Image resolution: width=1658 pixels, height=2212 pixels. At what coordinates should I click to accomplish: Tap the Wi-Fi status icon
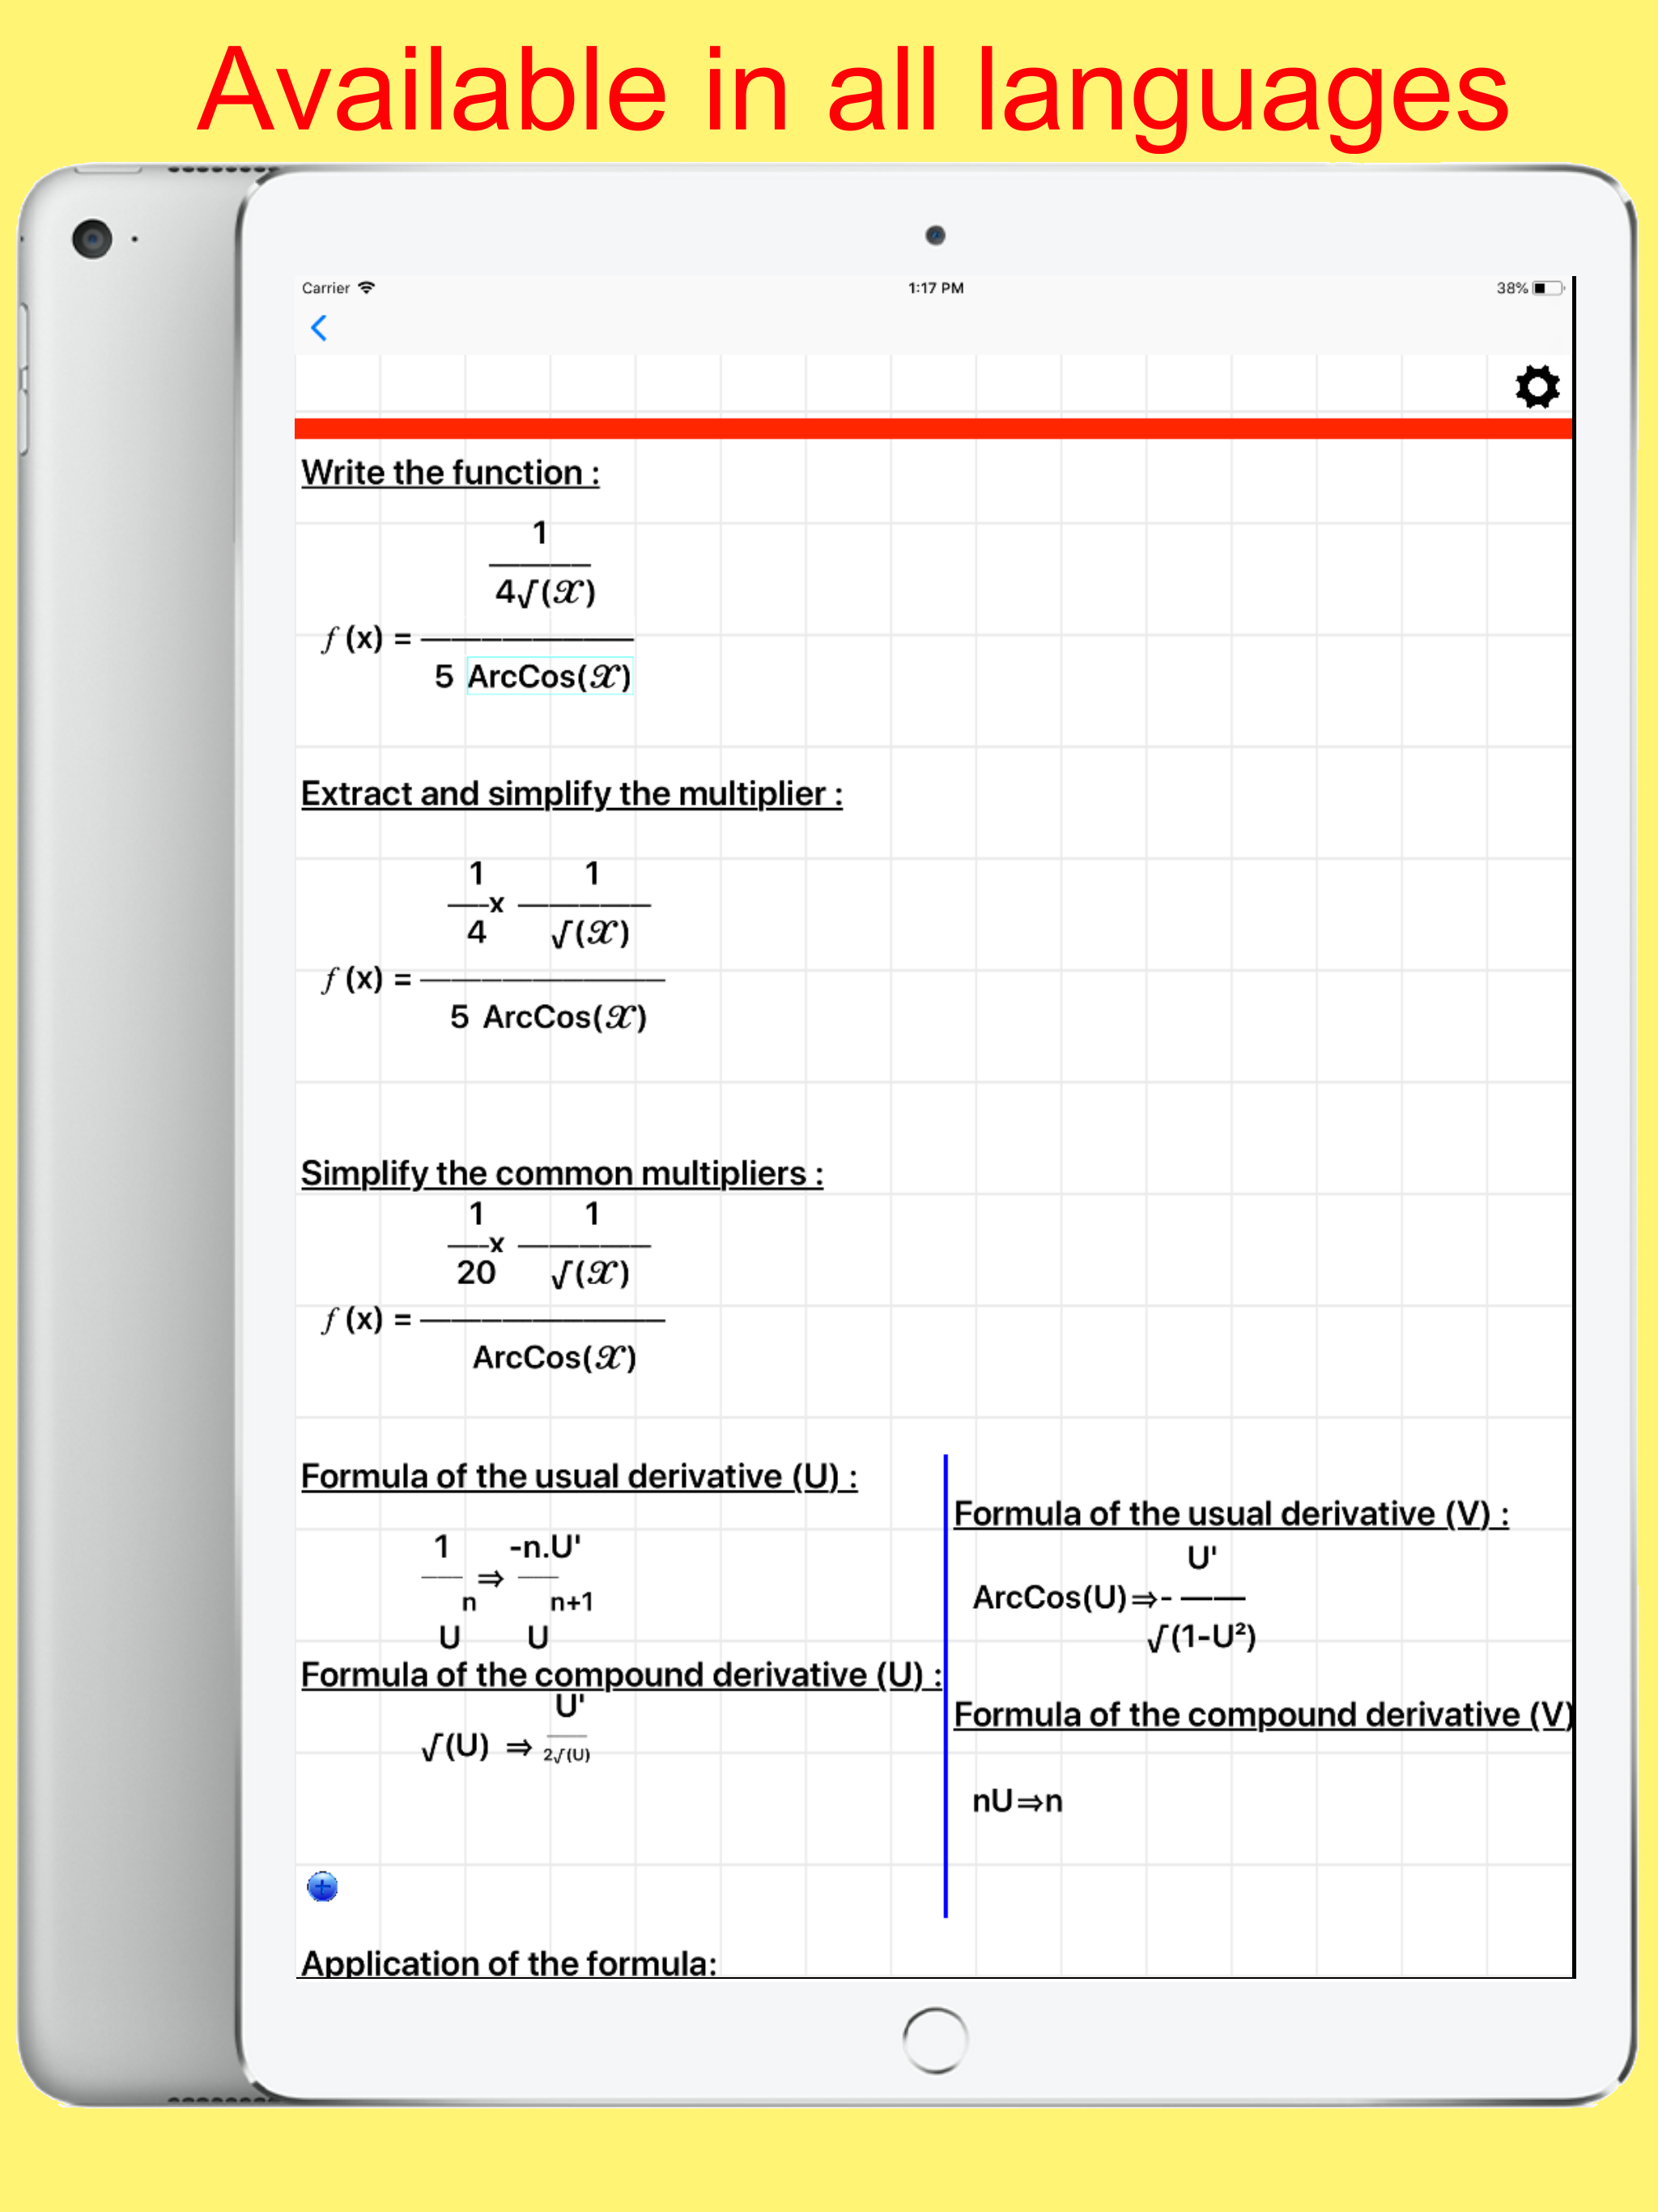[367, 288]
